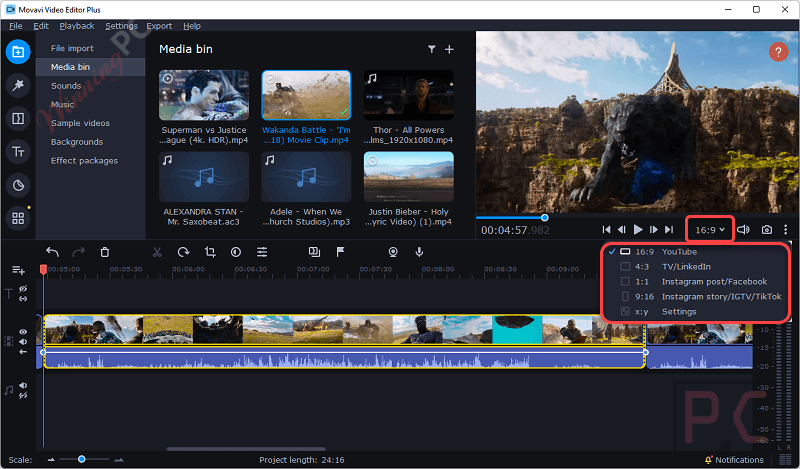This screenshot has width=800, height=469.
Task: Open the Edit menu
Action: (x=41, y=26)
